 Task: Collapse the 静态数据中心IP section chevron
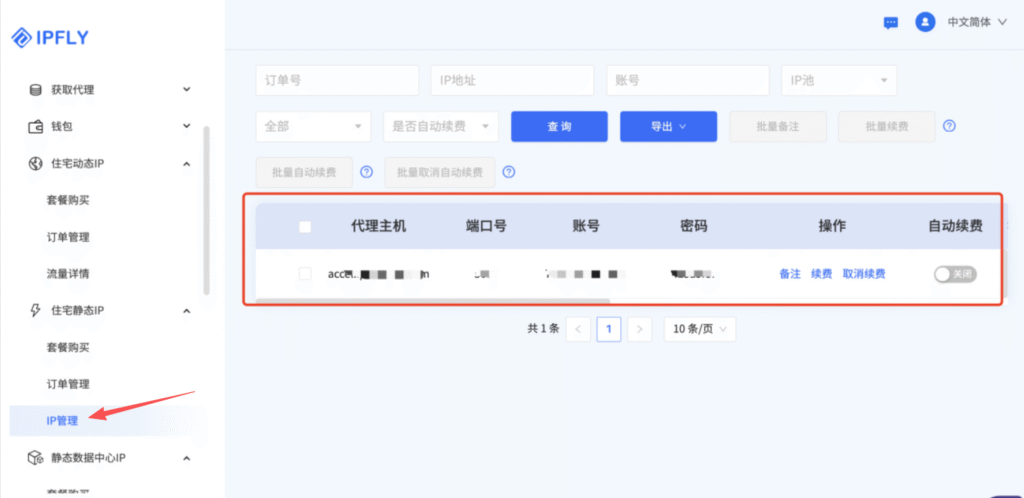186,458
